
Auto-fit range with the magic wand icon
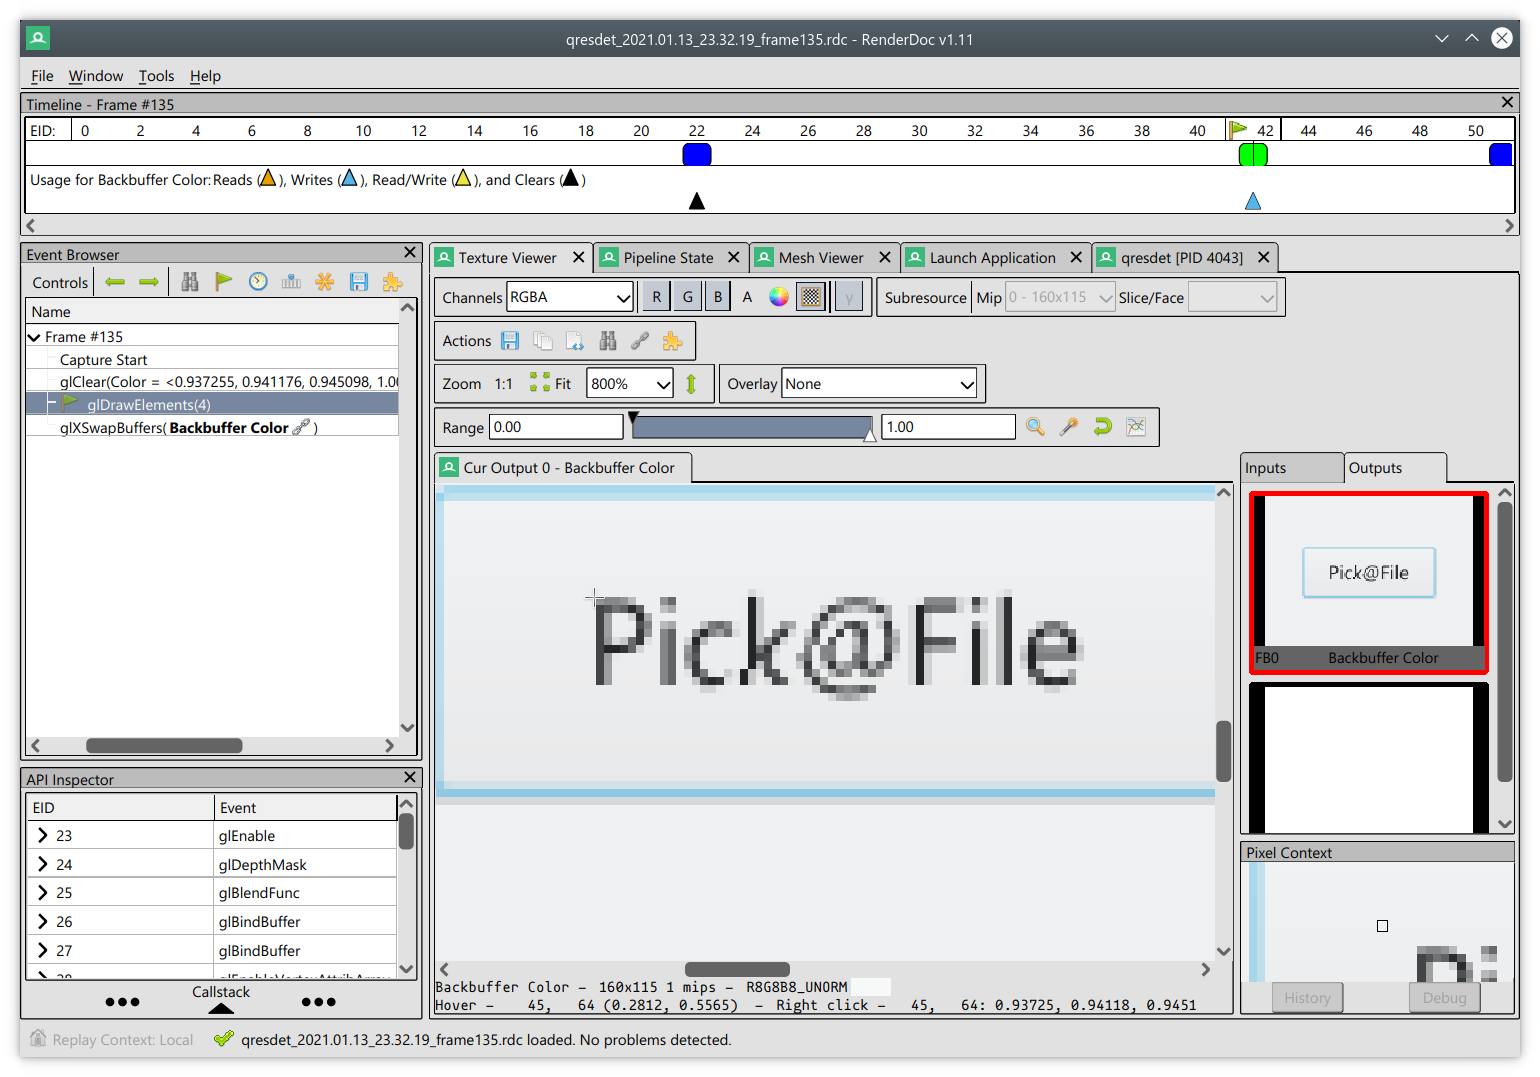tap(1069, 427)
